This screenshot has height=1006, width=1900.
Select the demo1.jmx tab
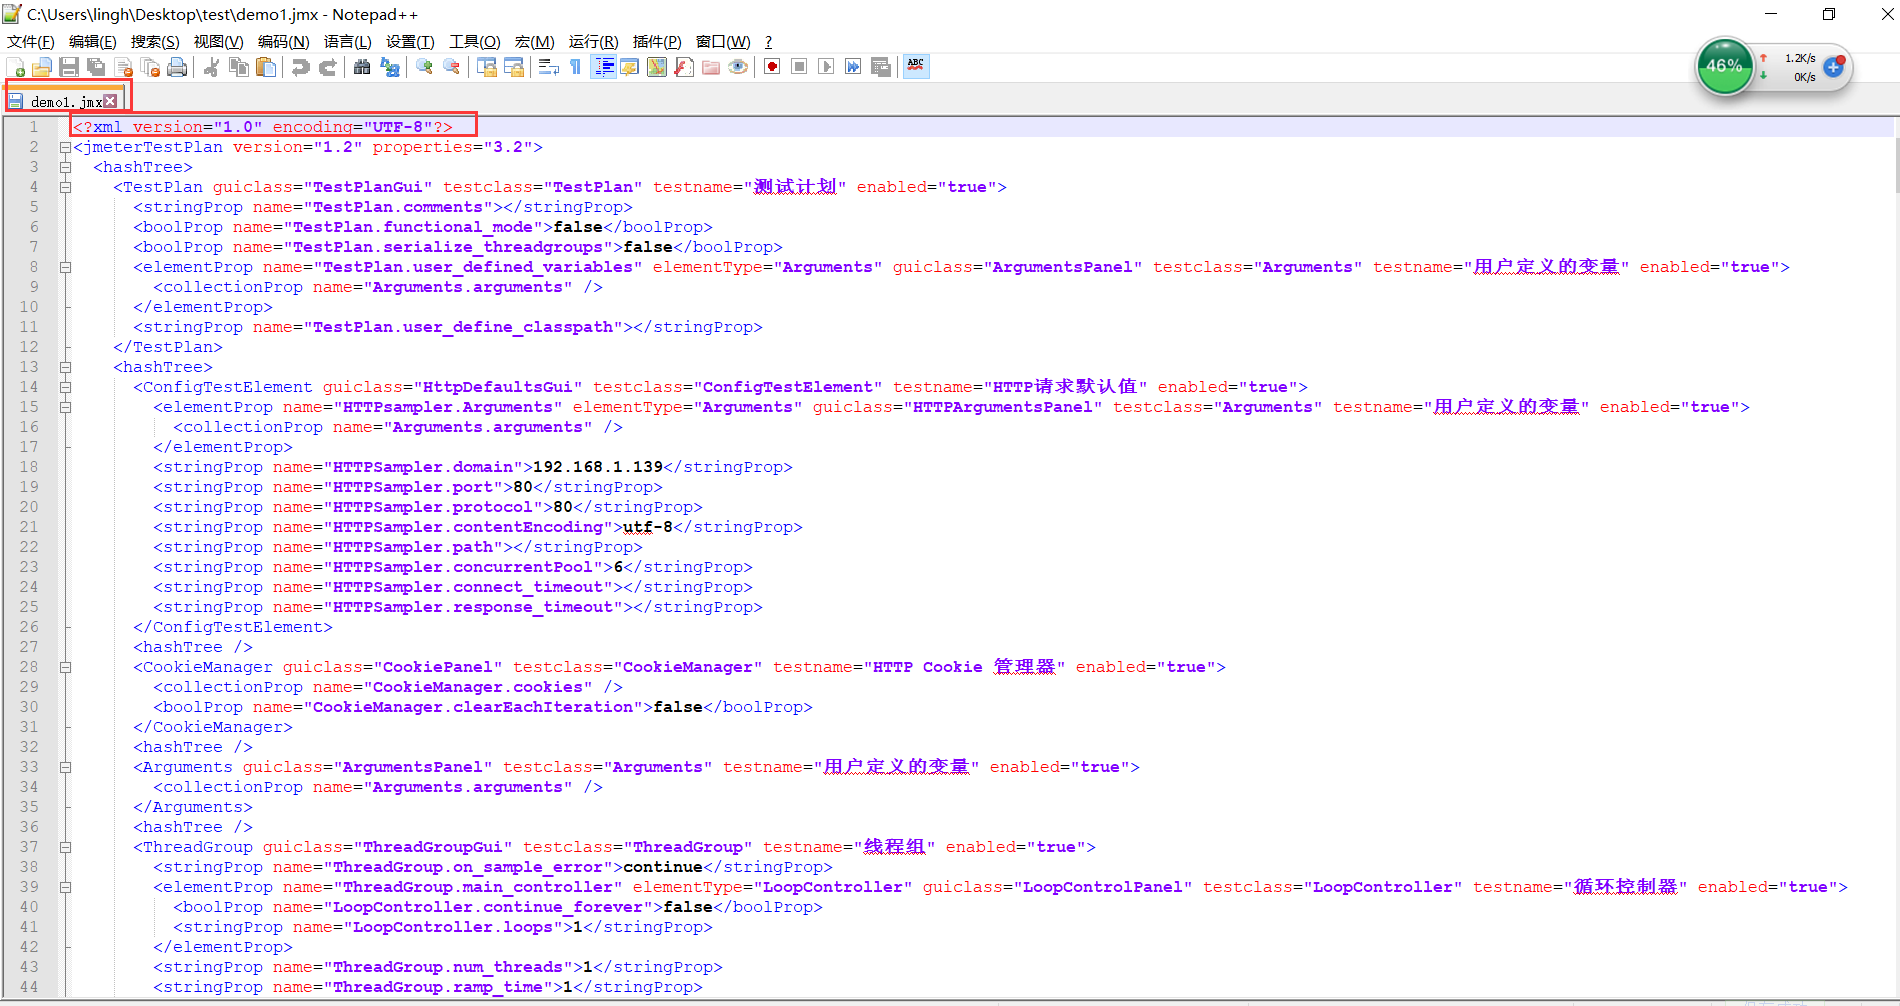60,101
